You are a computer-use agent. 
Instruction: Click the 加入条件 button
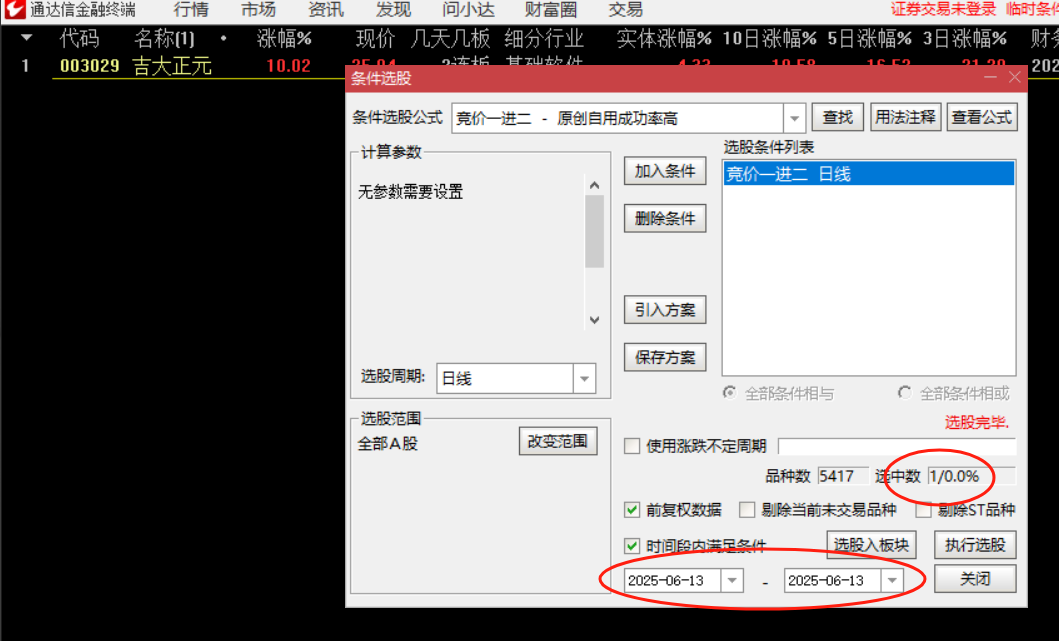pyautogui.click(x=664, y=170)
